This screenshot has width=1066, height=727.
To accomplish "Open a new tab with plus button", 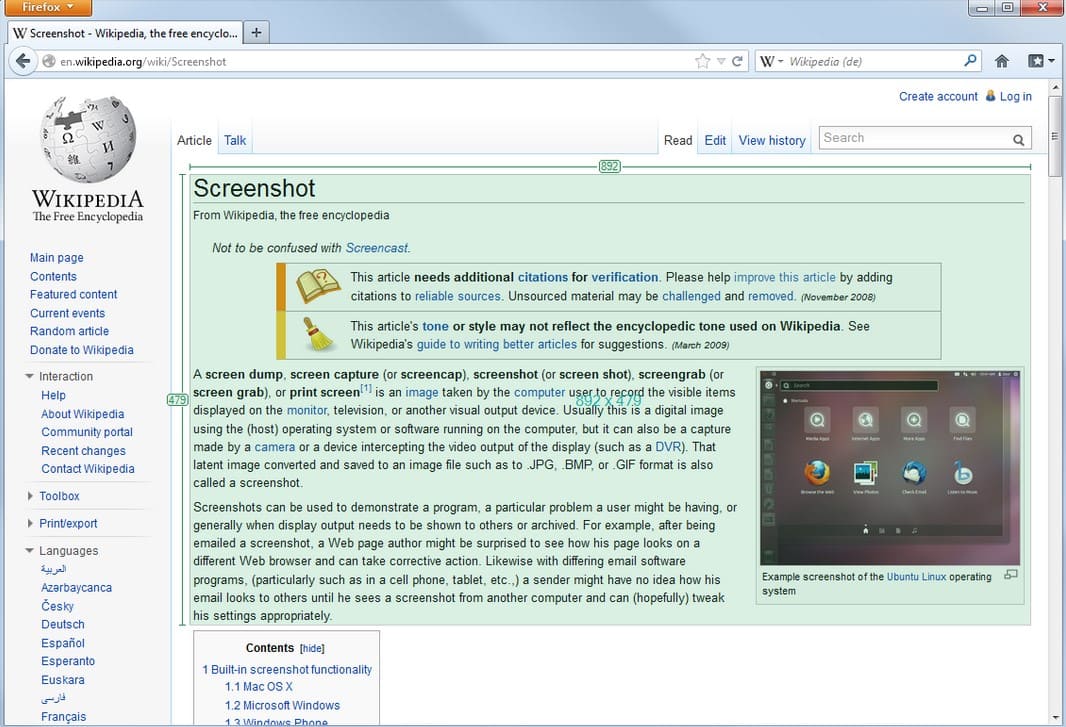I will [256, 32].
